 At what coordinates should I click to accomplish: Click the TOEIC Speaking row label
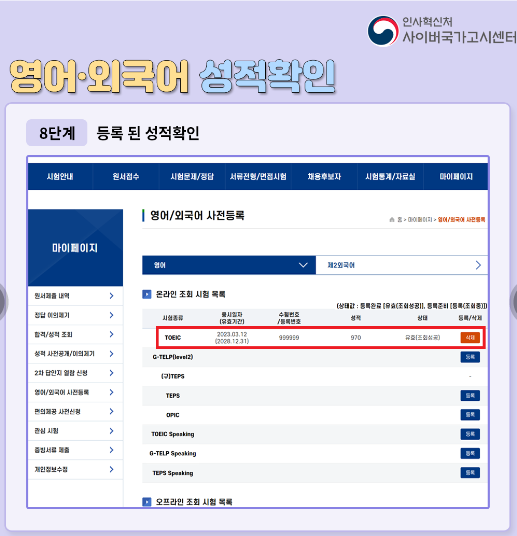coord(173,434)
